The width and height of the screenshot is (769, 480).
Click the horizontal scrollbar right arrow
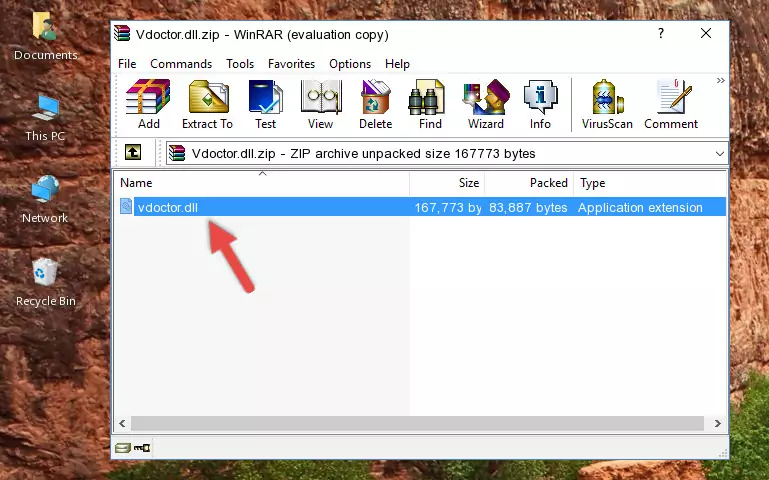click(718, 423)
